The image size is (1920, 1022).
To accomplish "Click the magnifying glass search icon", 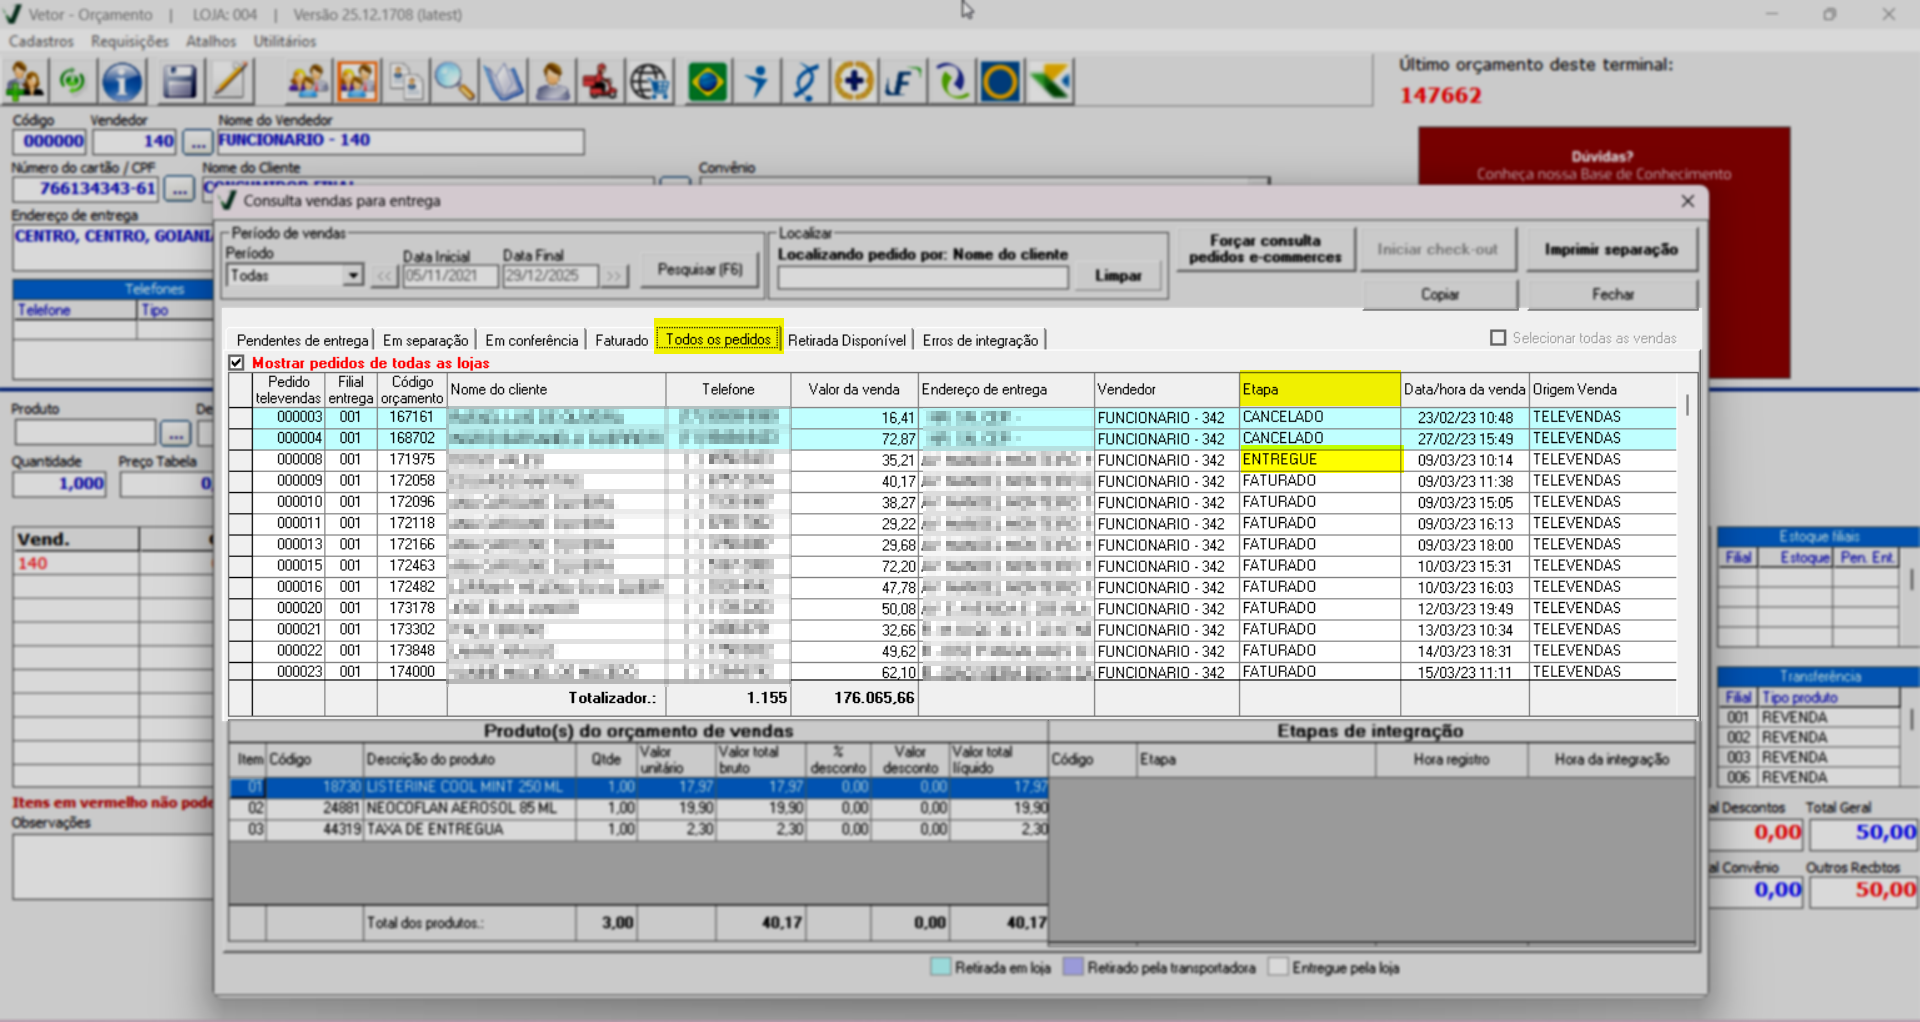I will 454,82.
